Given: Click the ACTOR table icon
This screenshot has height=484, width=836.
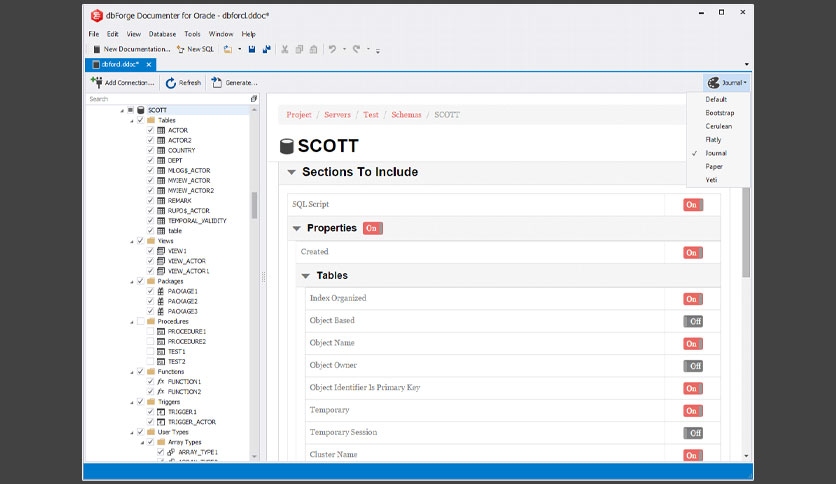Looking at the screenshot, I should pyautogui.click(x=161, y=130).
